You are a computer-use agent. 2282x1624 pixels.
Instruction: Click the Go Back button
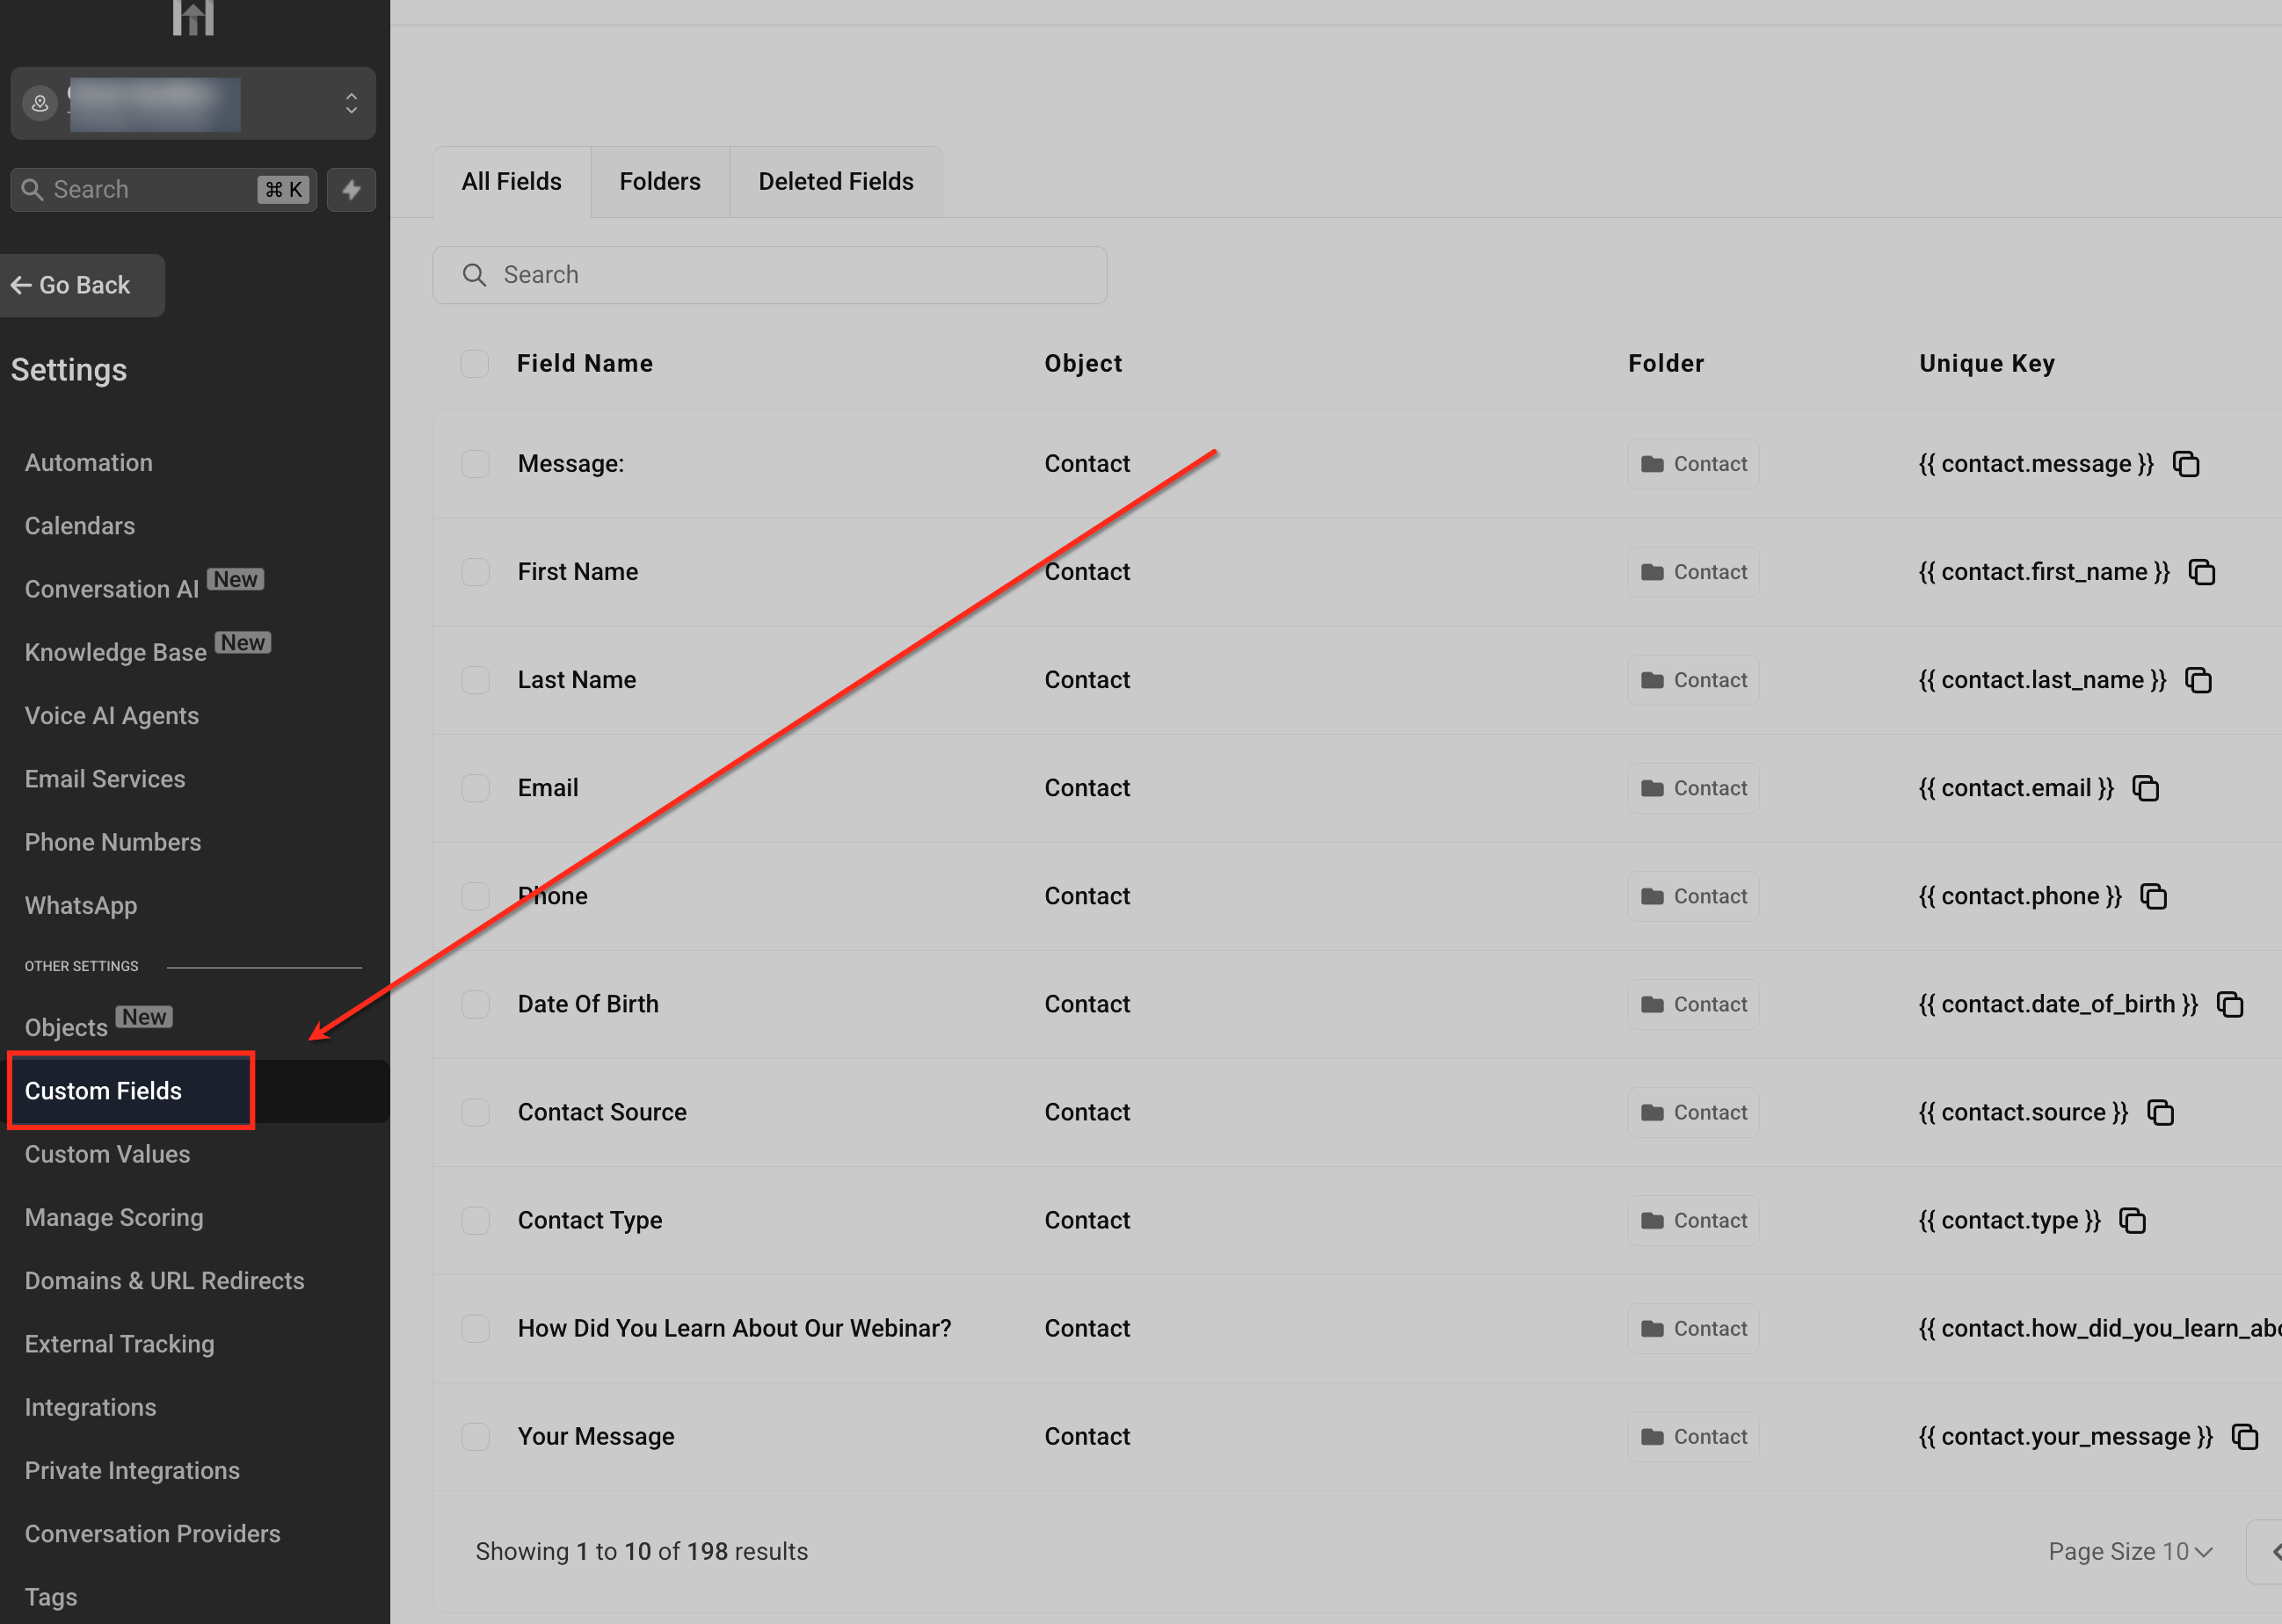(x=83, y=285)
